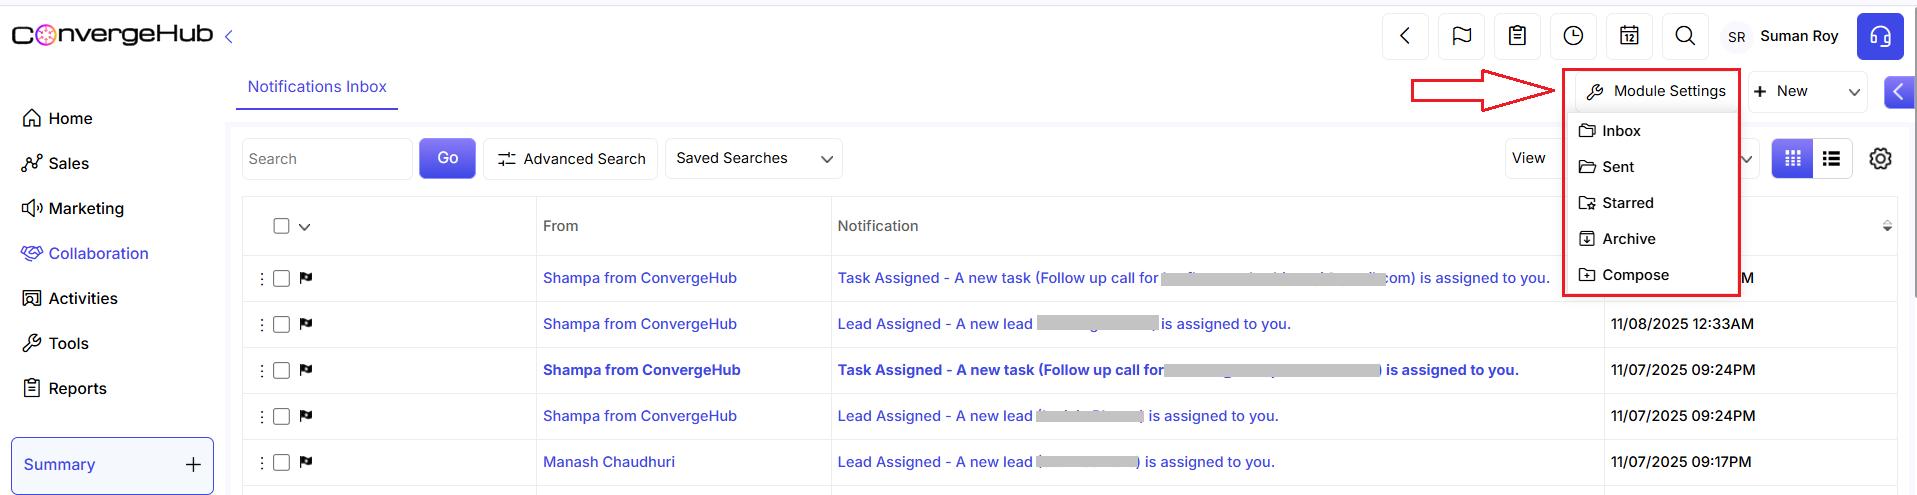This screenshot has height=495, width=1917.
Task: Choose Starred in the dropdown menu
Action: [1627, 203]
